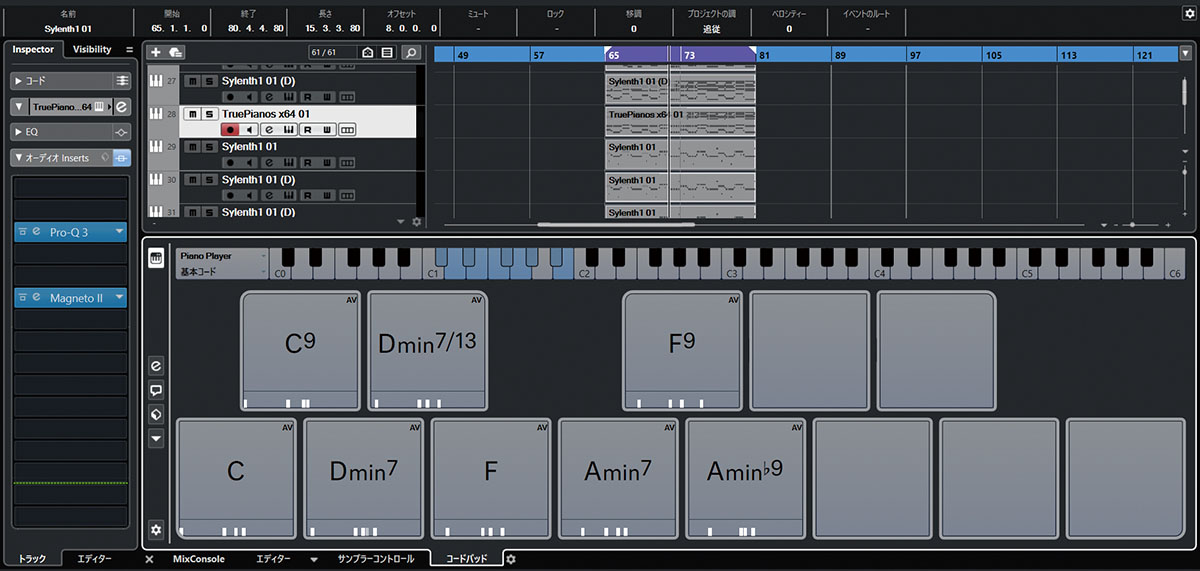Mute track 27 Sylenth1 01 (D)
Image resolution: width=1200 pixels, height=571 pixels.
[x=193, y=81]
